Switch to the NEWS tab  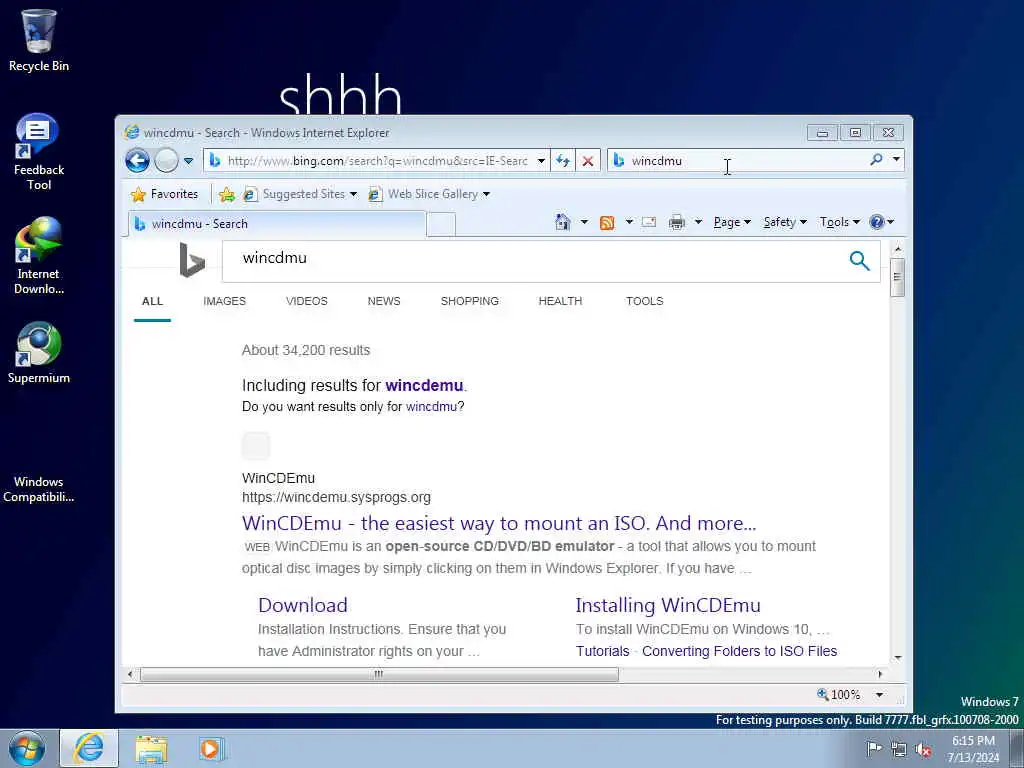(383, 301)
